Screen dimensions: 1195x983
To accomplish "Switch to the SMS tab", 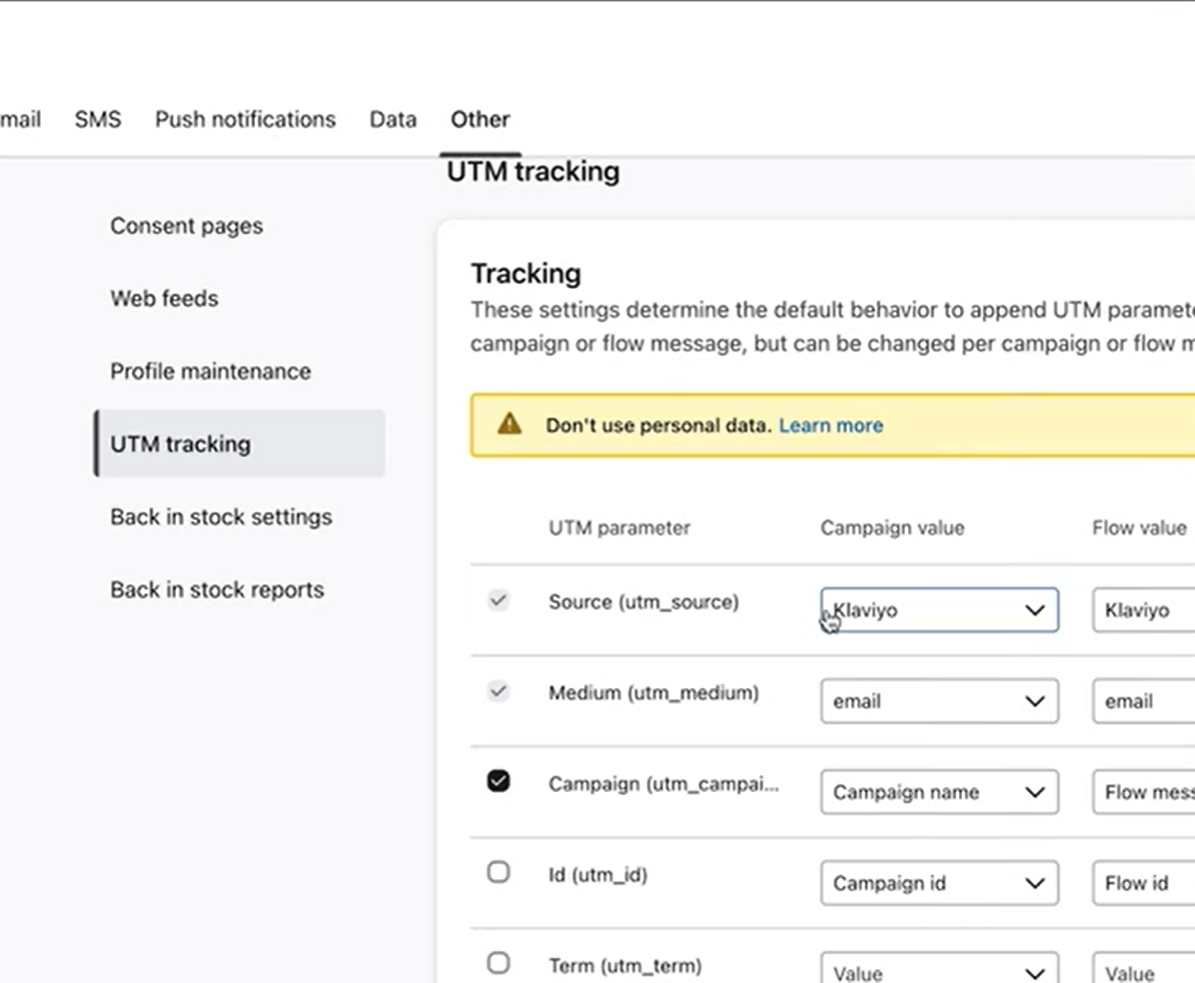I will click(x=98, y=120).
